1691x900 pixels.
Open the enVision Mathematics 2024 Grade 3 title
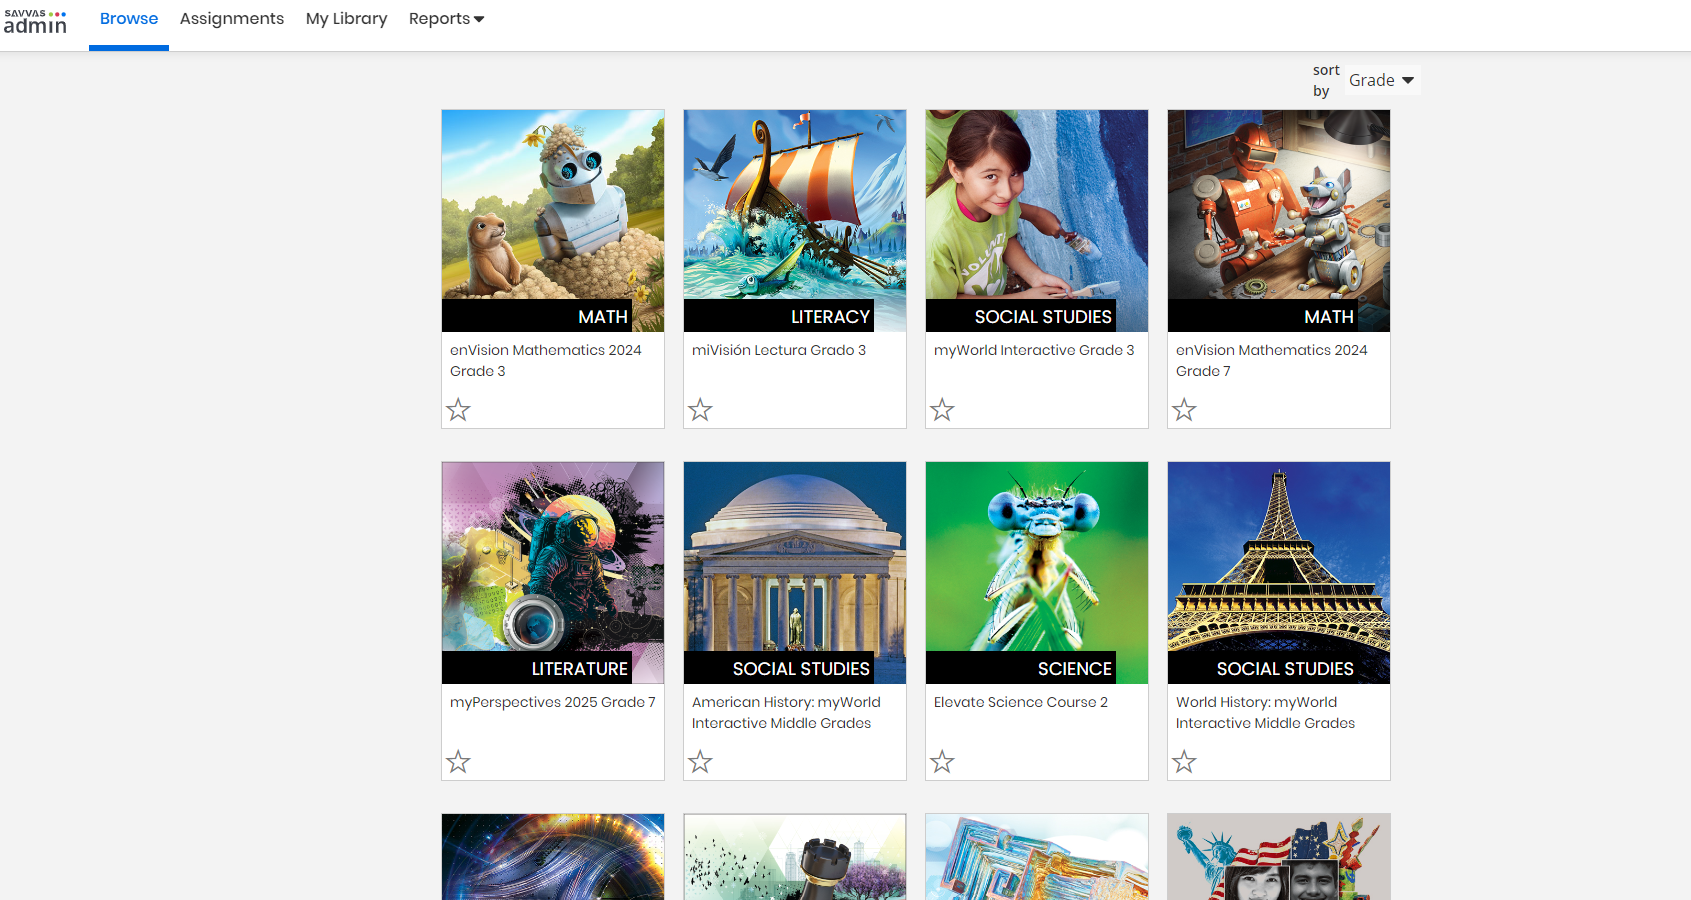coord(545,360)
